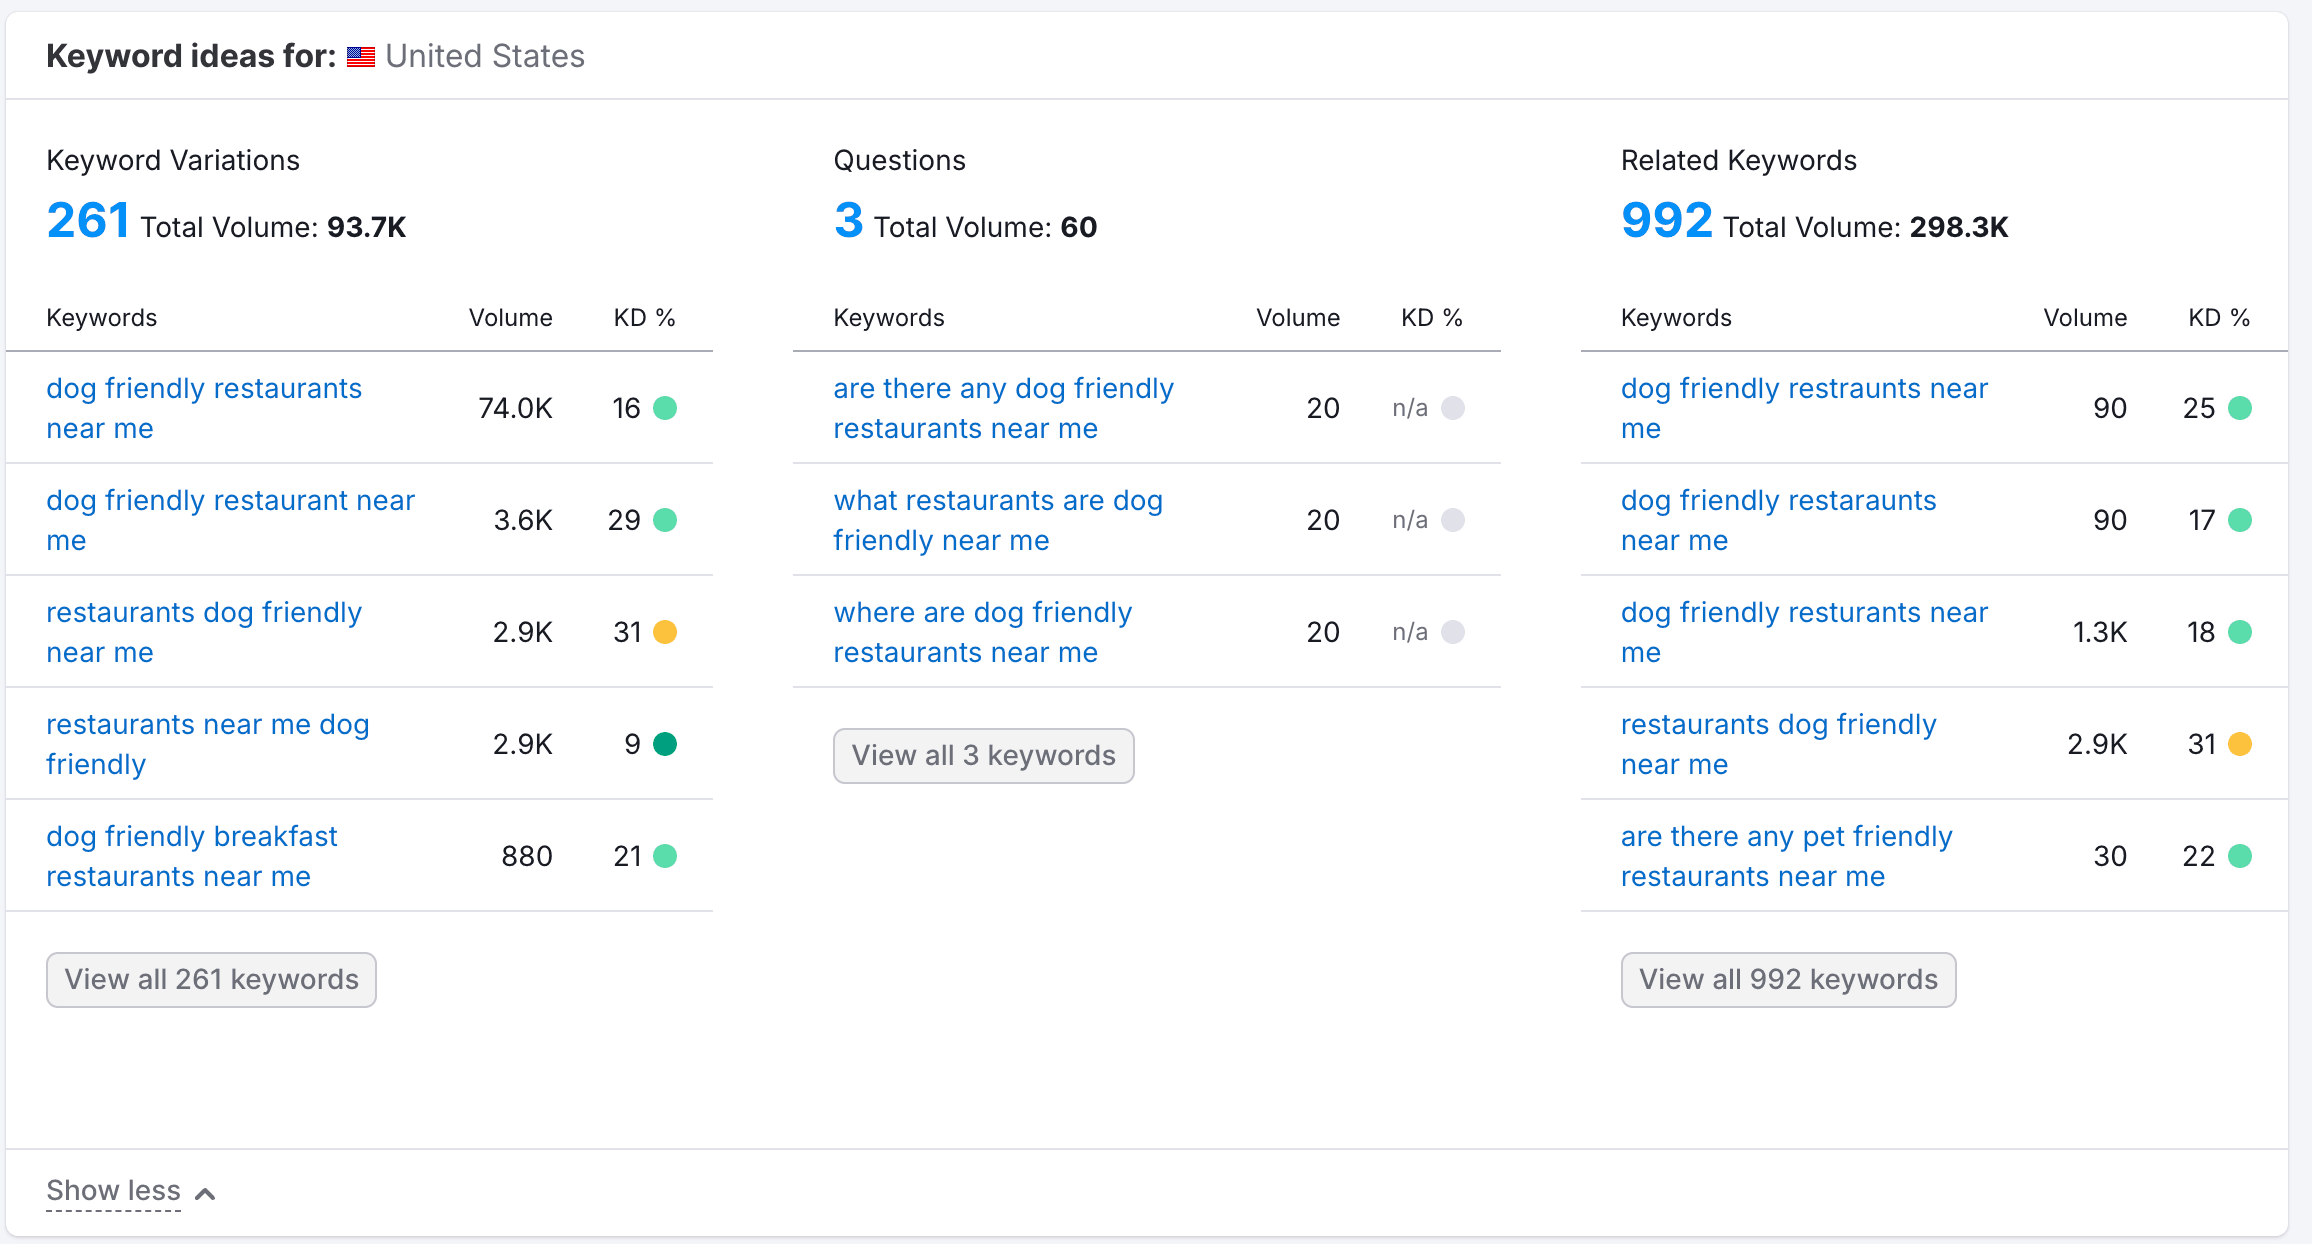
Task: Click yellow KD dot in Related Keywords column
Action: click(2240, 744)
